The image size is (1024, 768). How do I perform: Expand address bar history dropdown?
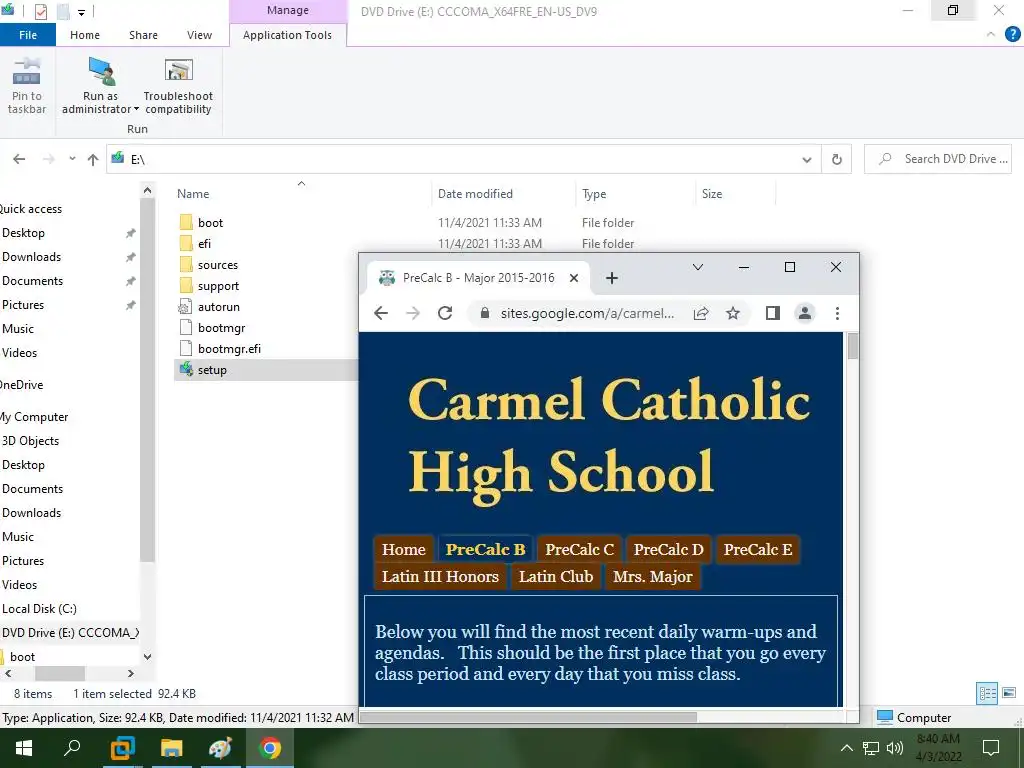807,159
